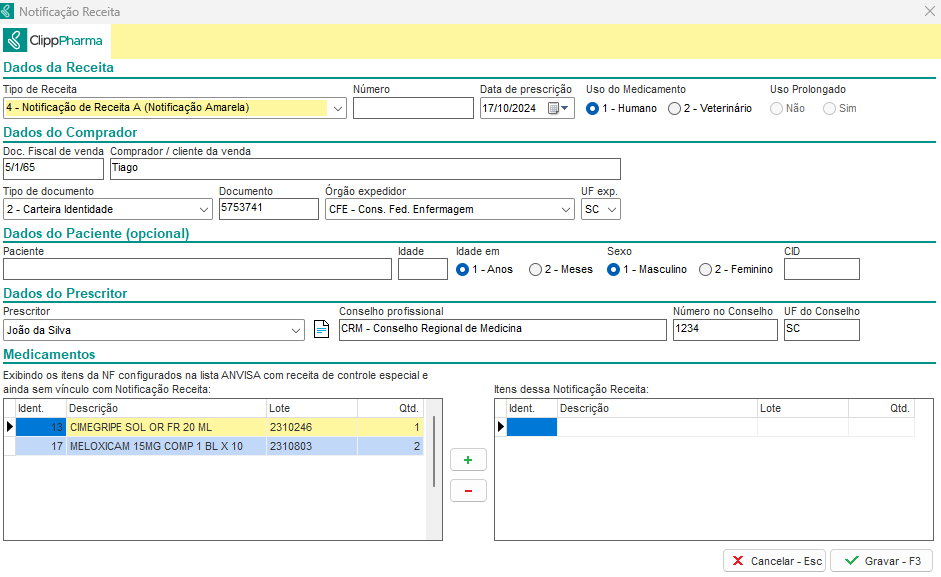Close the Notificação Receita window
This screenshot has height=577, width=941.
(x=928, y=11)
